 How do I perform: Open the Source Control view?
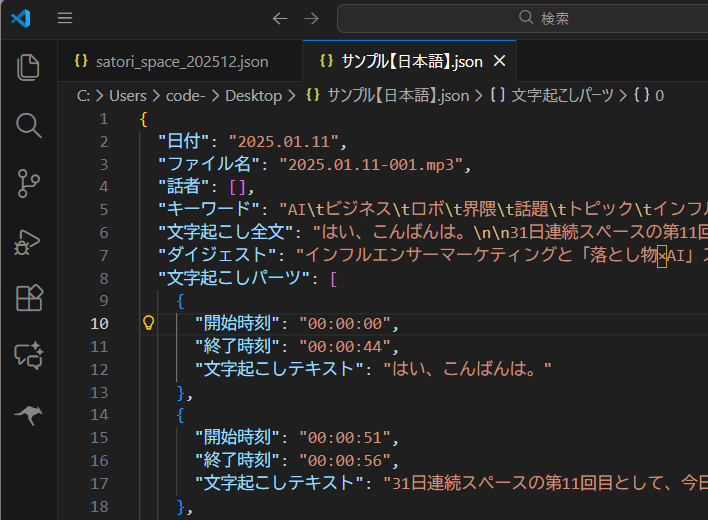click(28, 183)
